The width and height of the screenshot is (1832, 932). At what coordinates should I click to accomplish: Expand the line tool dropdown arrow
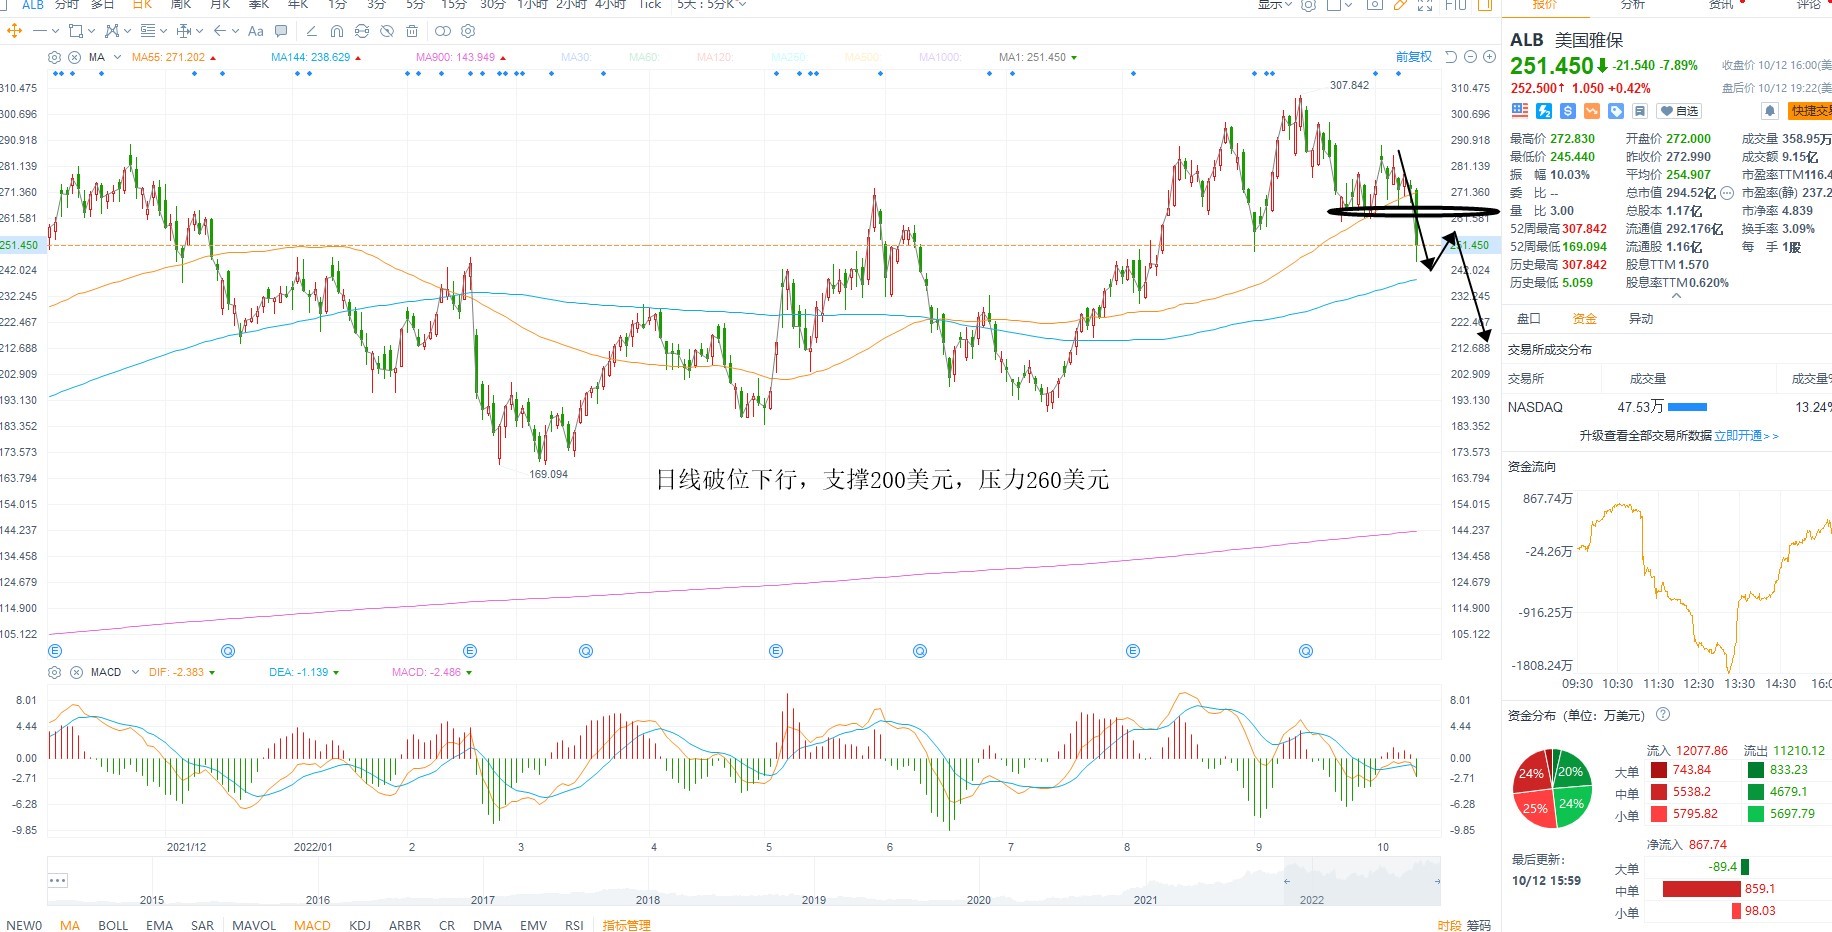coord(55,31)
